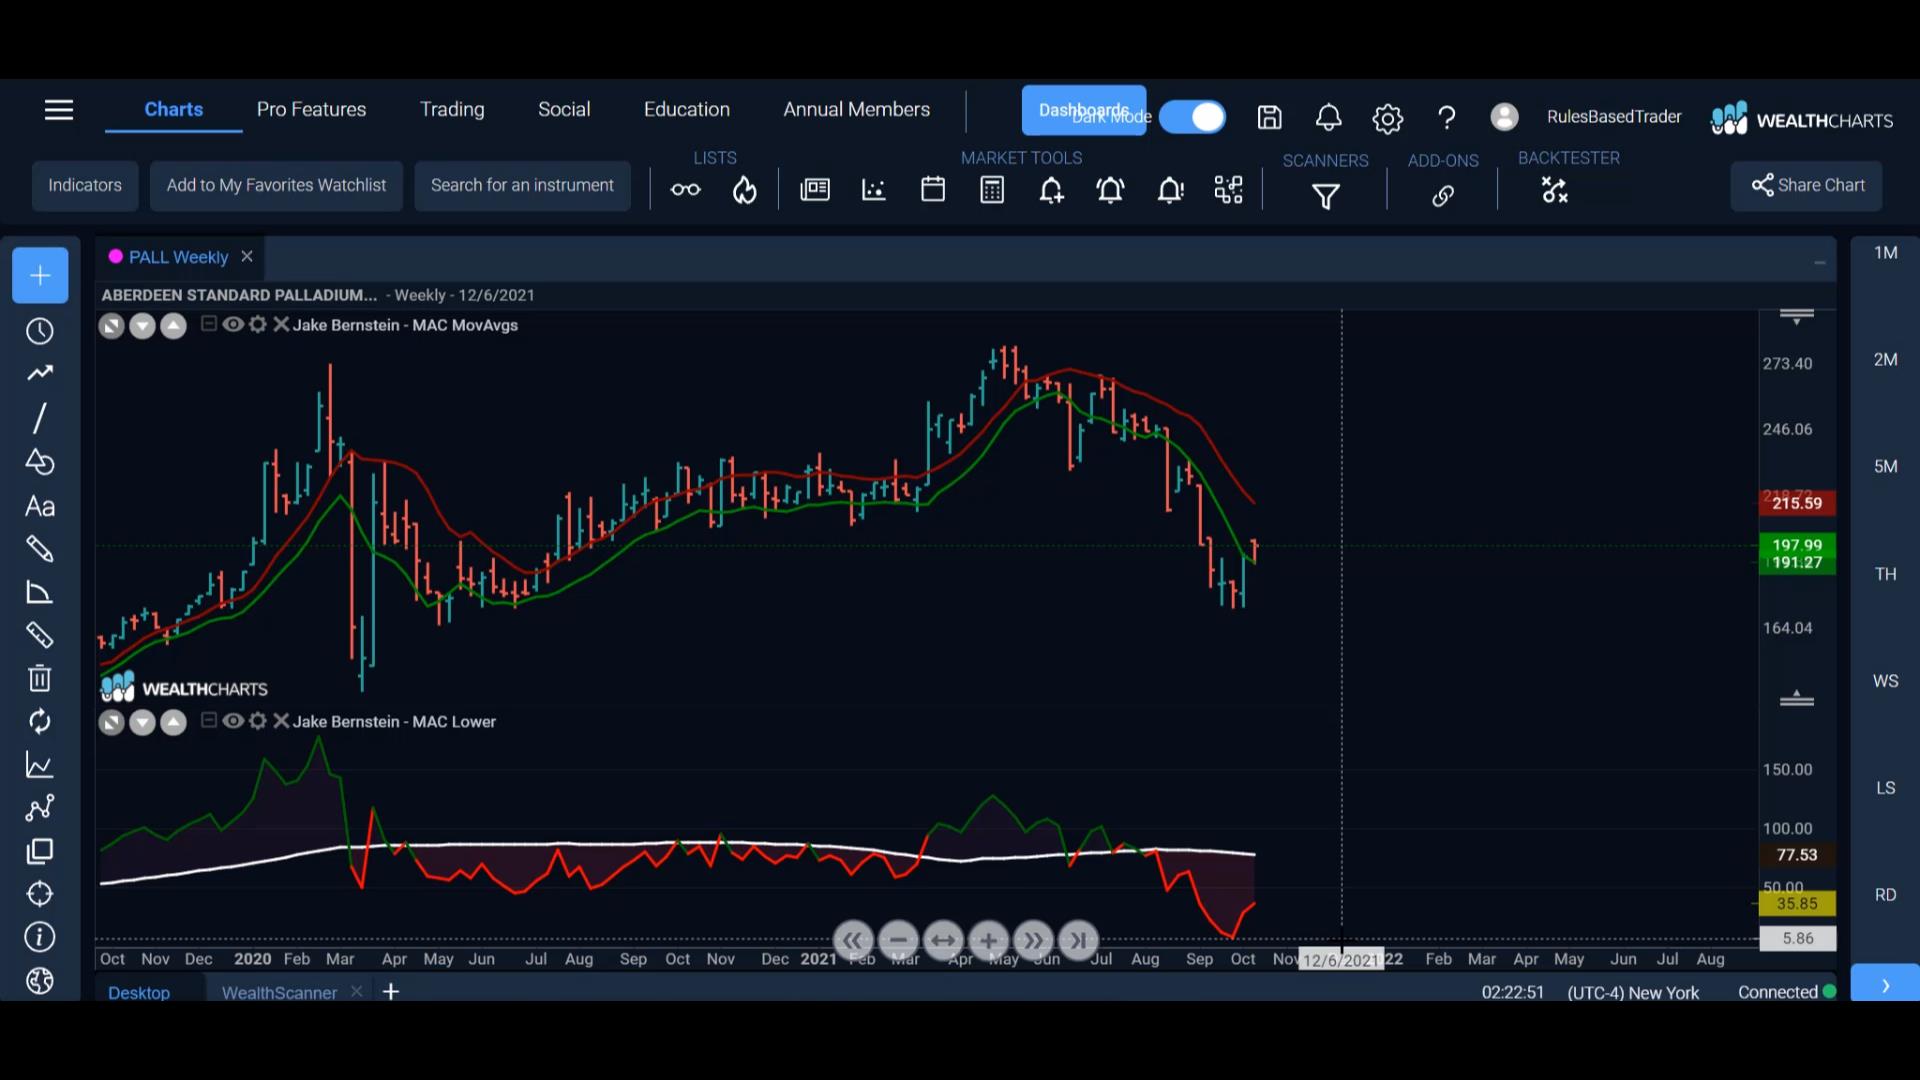Open the Social menu
Viewport: 1920px width, 1080px height.
pos(564,109)
